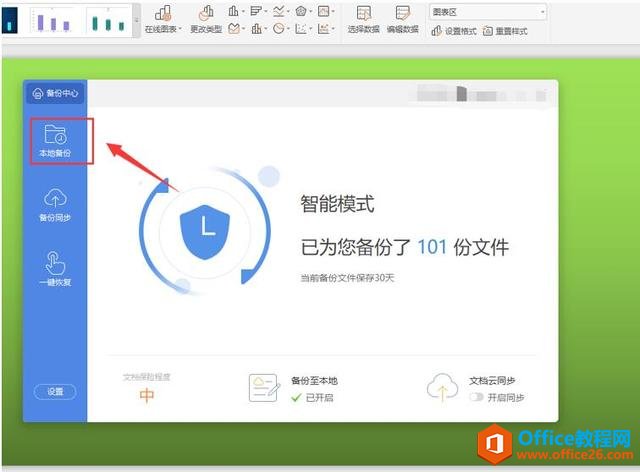Viewport: 640px width, 472px height.
Task: Click 重置样式 reset style button
Action: tap(505, 31)
